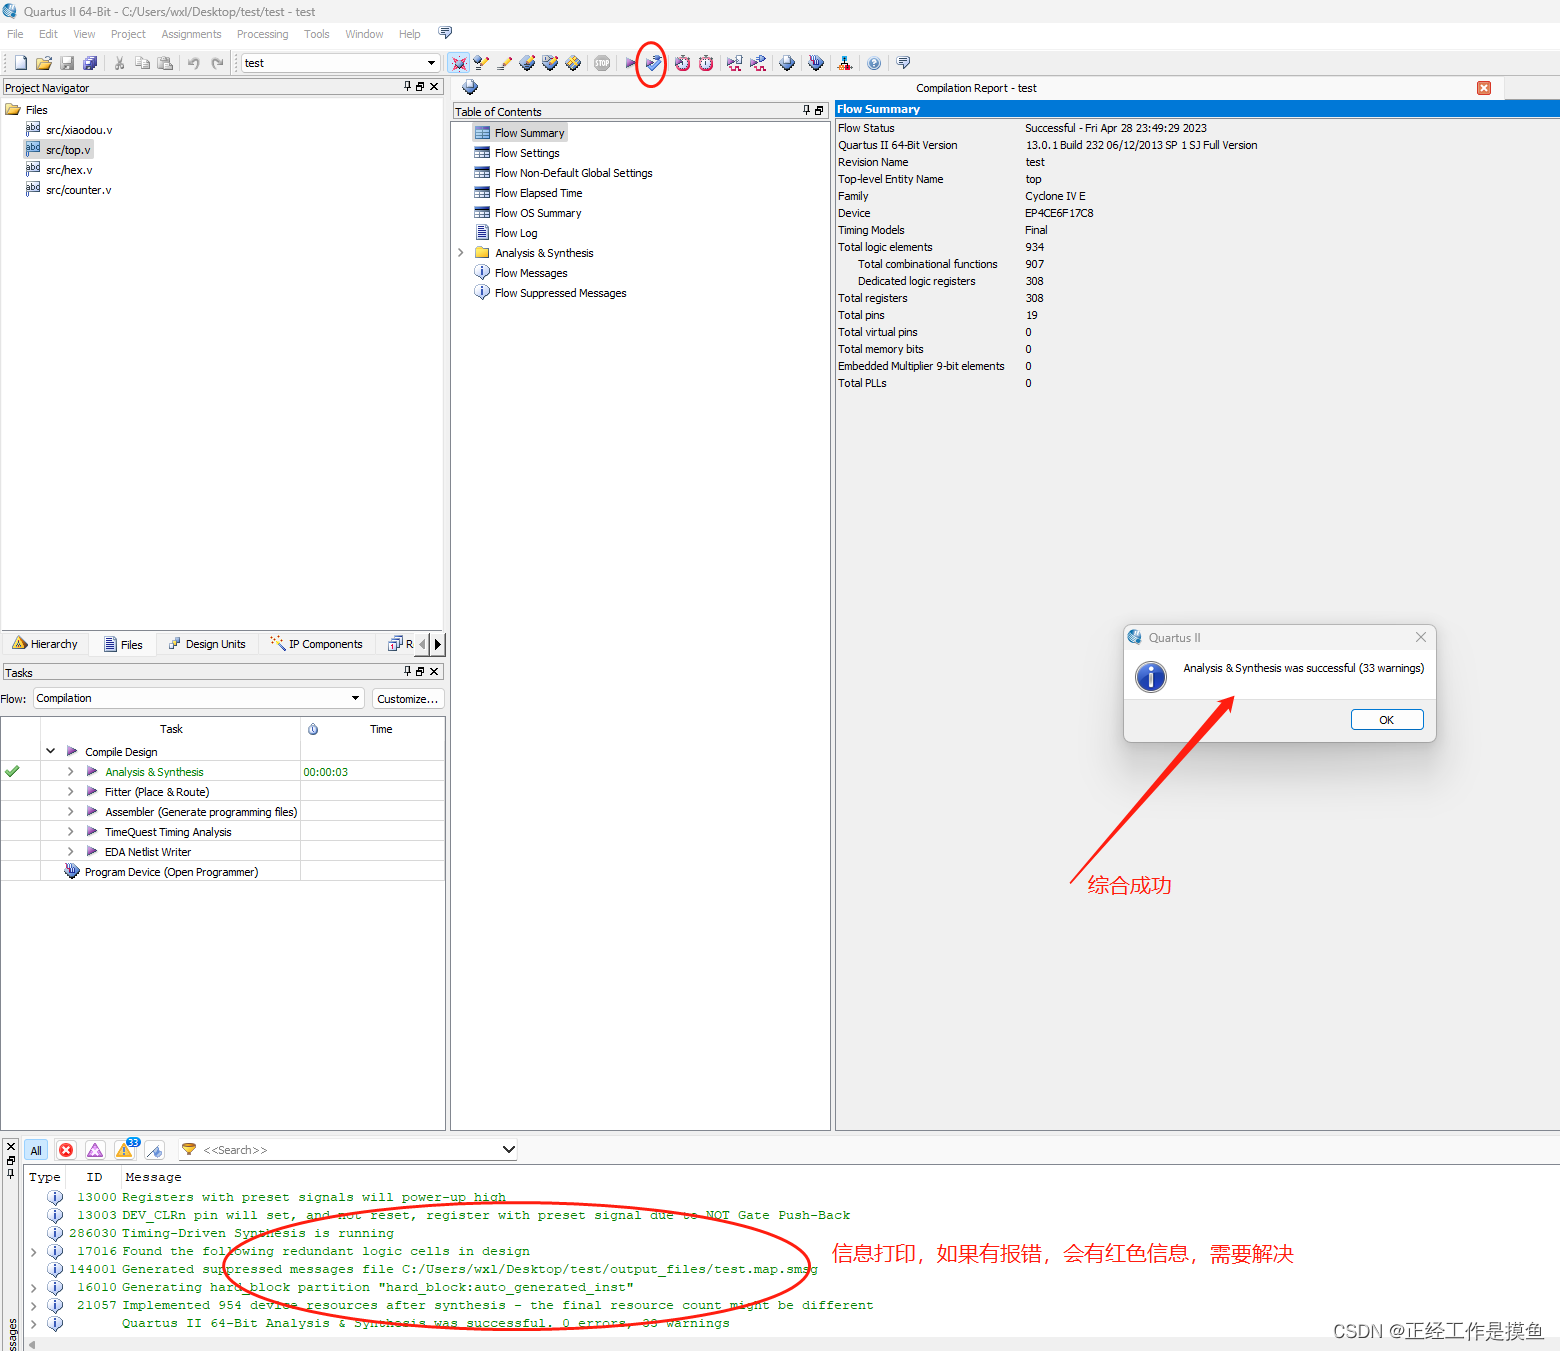This screenshot has height=1351, width=1560.
Task: Click the Program Device task icon
Action: click(72, 871)
